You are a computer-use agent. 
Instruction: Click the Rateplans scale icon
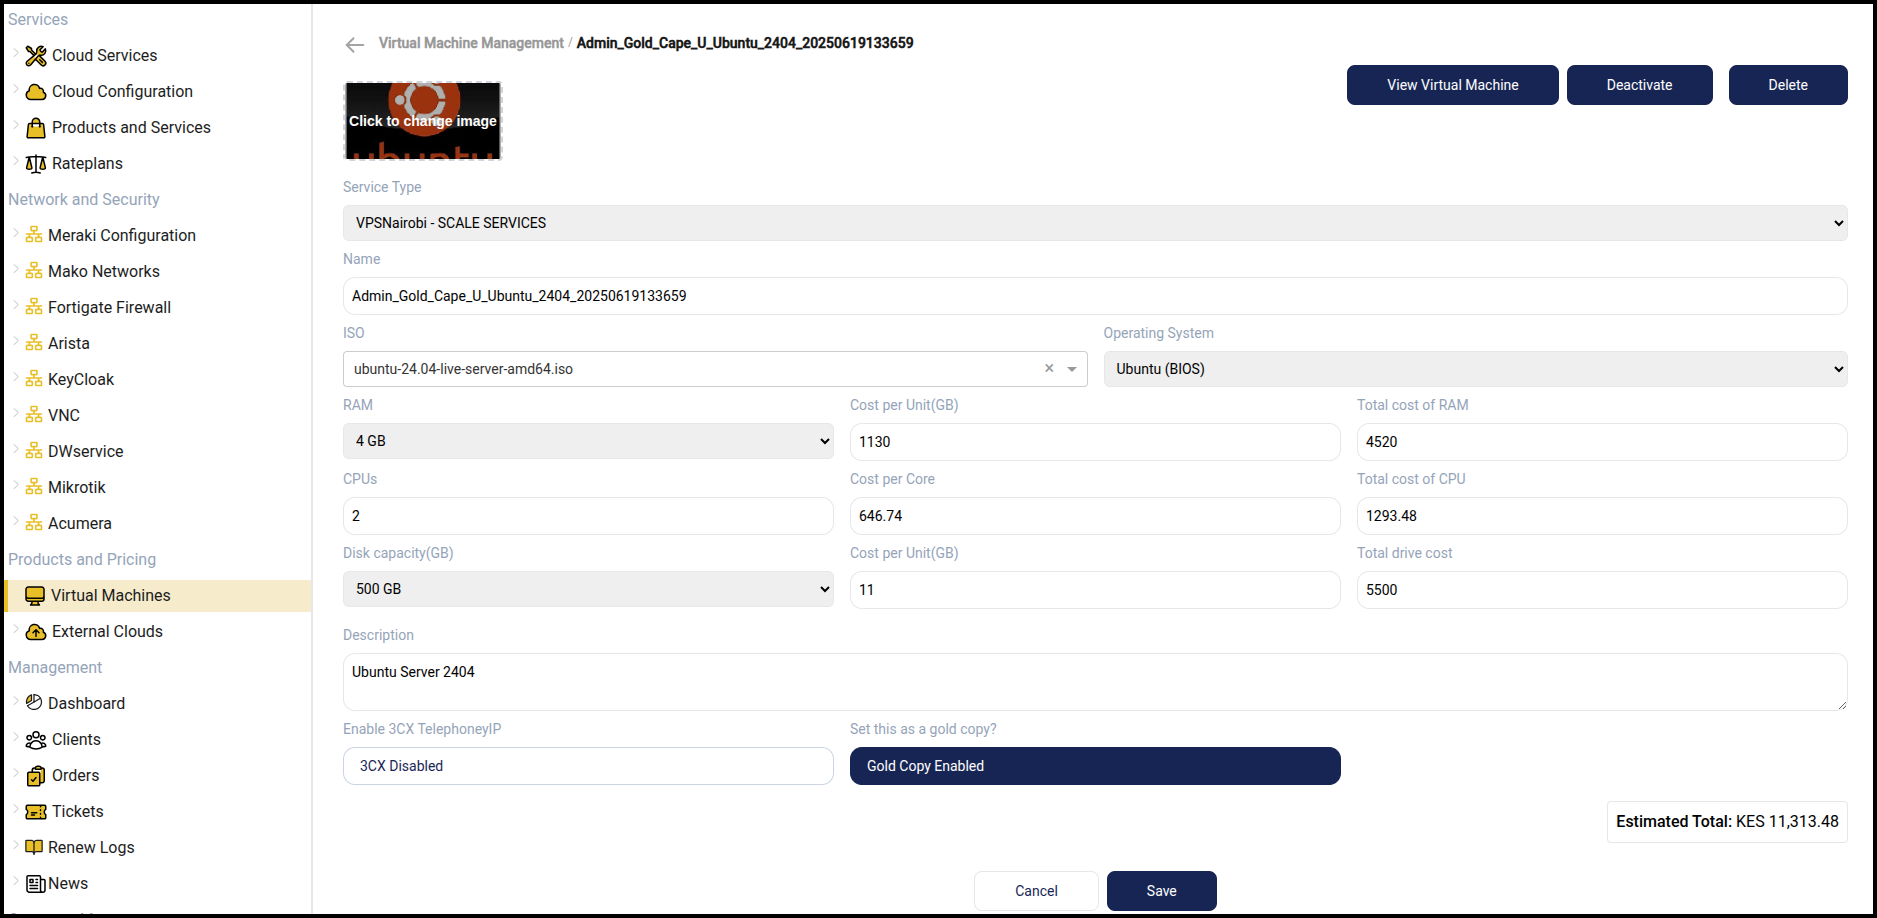coord(36,164)
